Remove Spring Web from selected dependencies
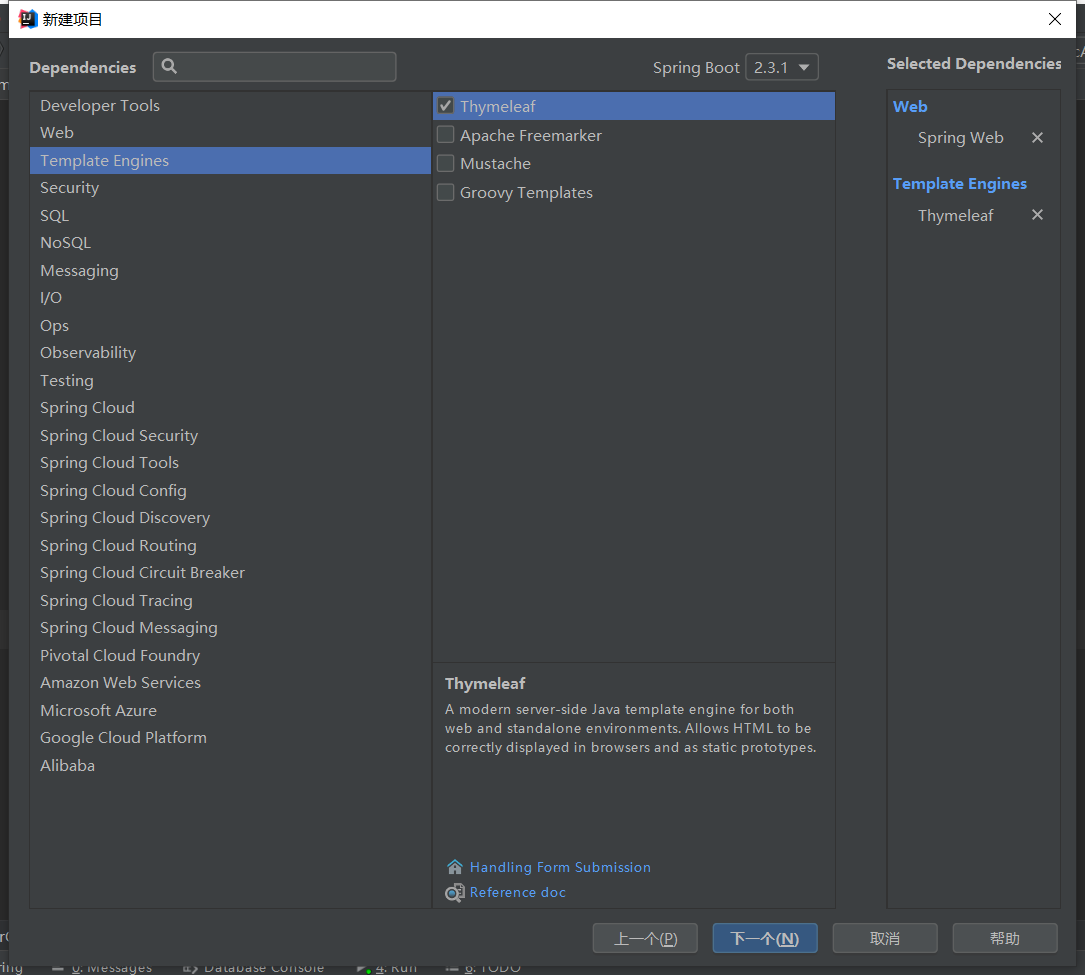Image resolution: width=1085 pixels, height=975 pixels. (1037, 138)
